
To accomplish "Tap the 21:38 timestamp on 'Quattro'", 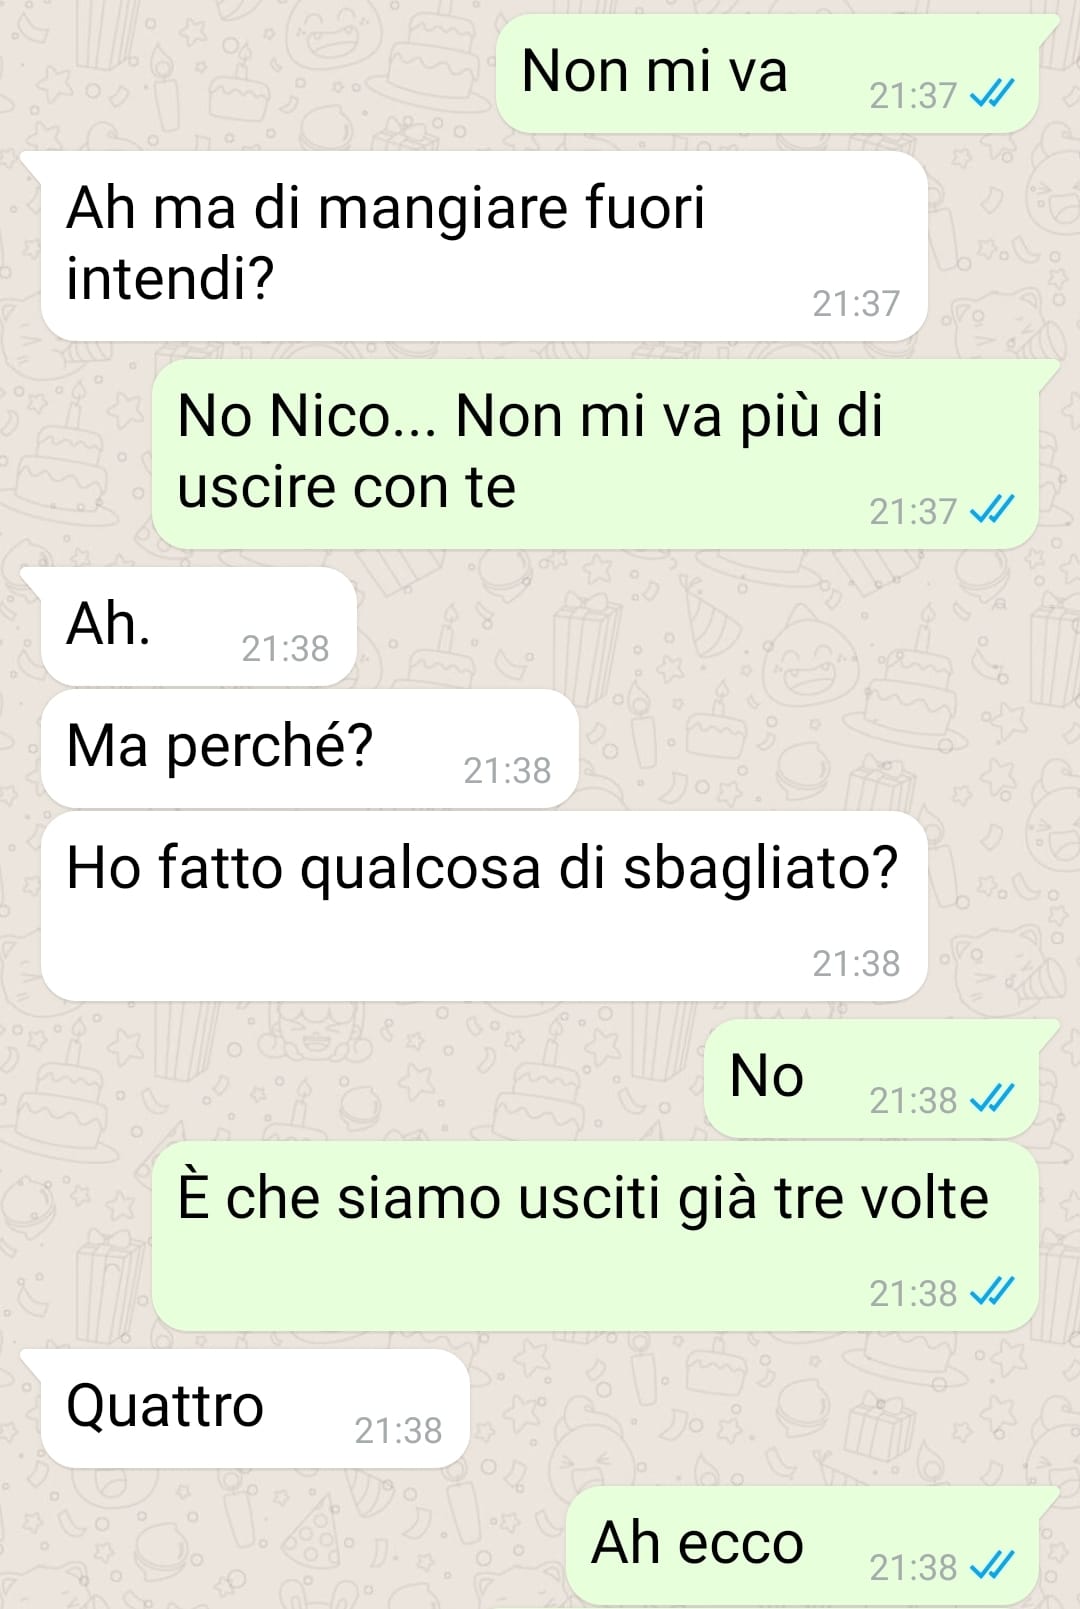I will 398,1430.
